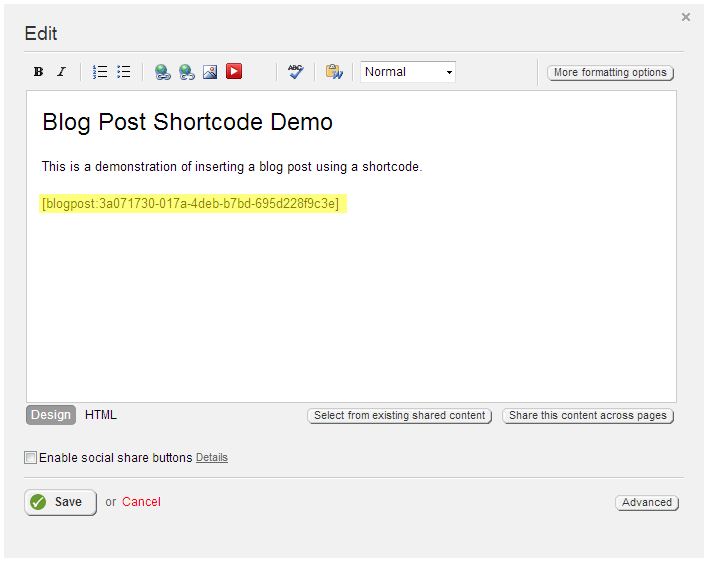Insert a numbered list
Viewport: 706px width, 563px height.
[100, 72]
